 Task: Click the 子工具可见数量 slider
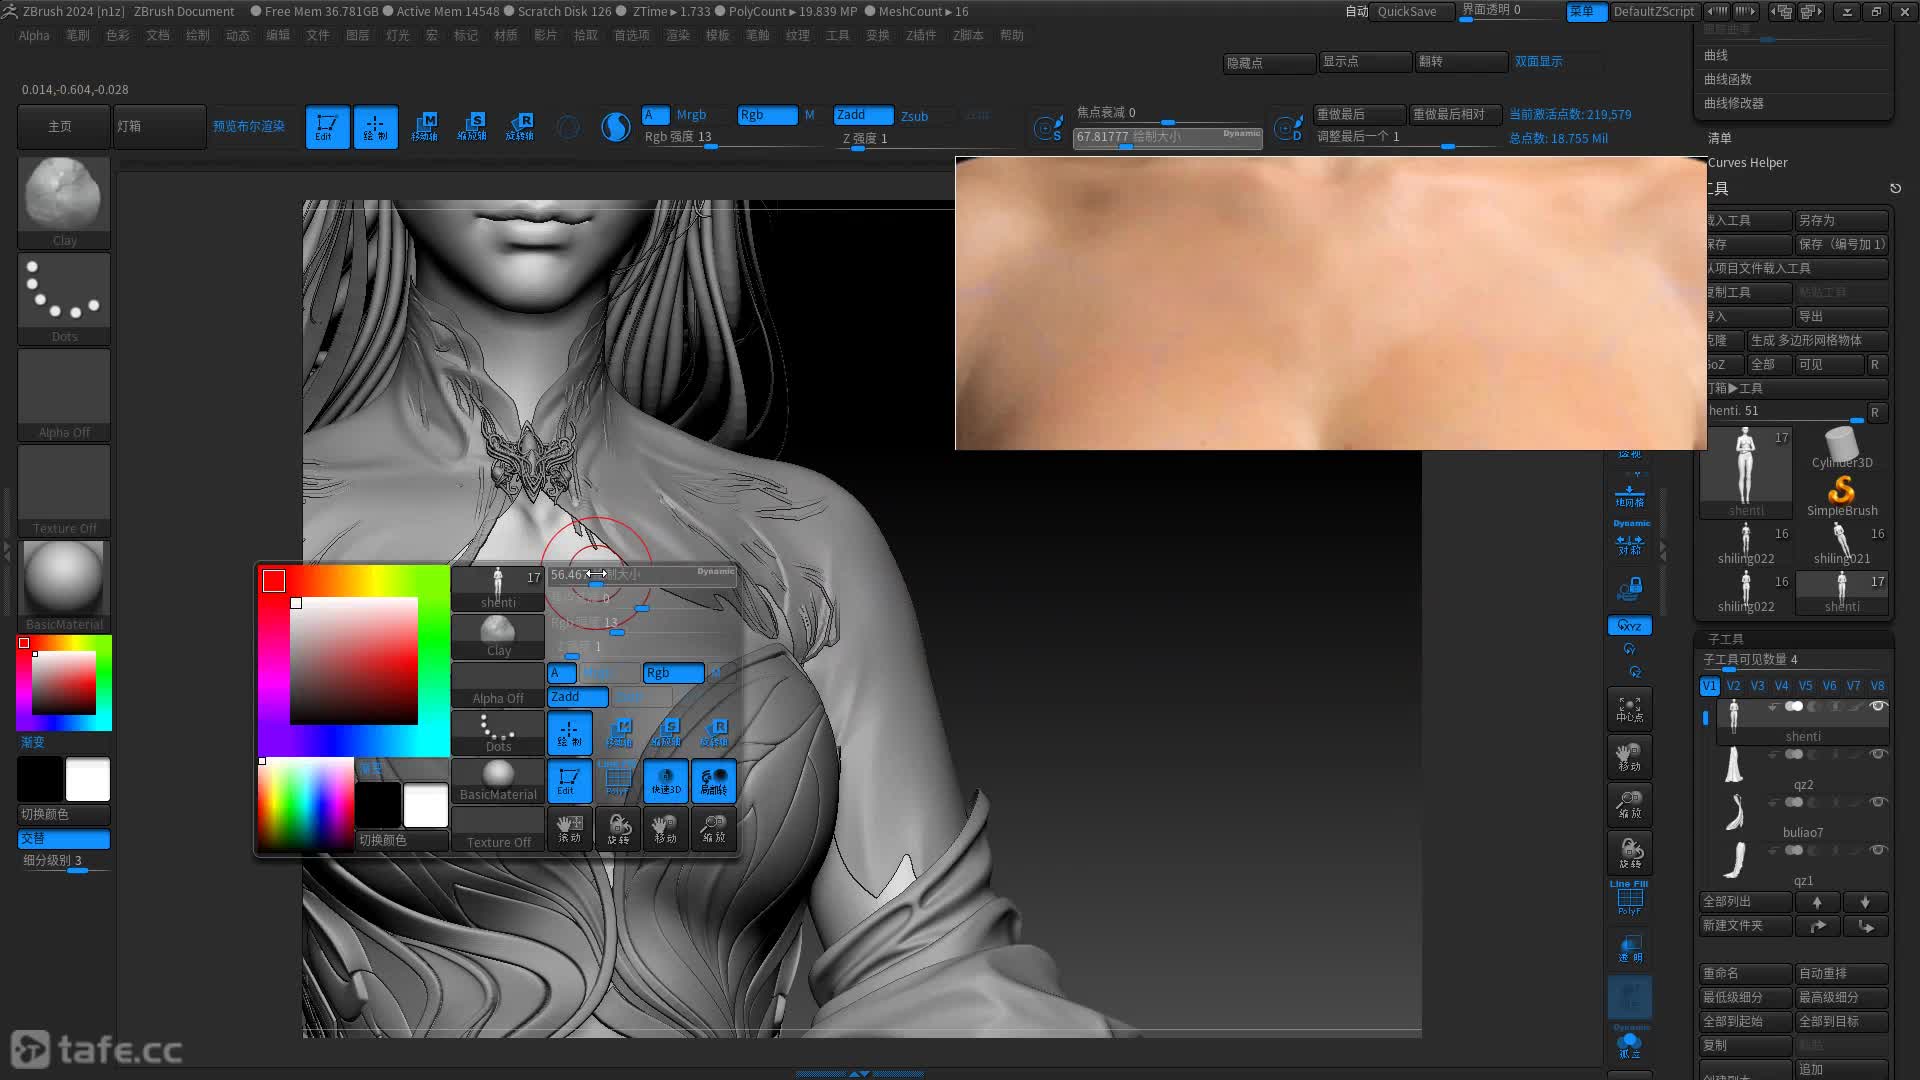1795,661
